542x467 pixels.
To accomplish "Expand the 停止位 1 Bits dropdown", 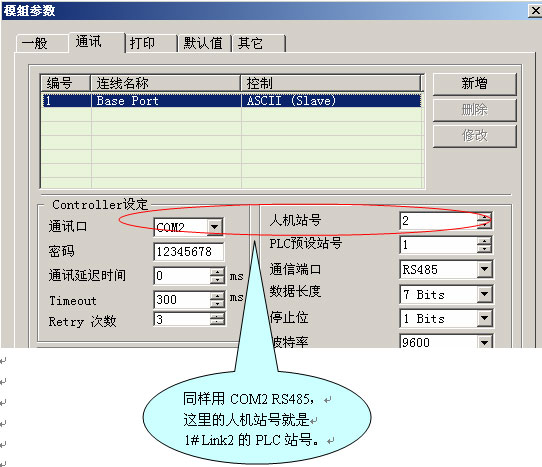I will tap(484, 318).
